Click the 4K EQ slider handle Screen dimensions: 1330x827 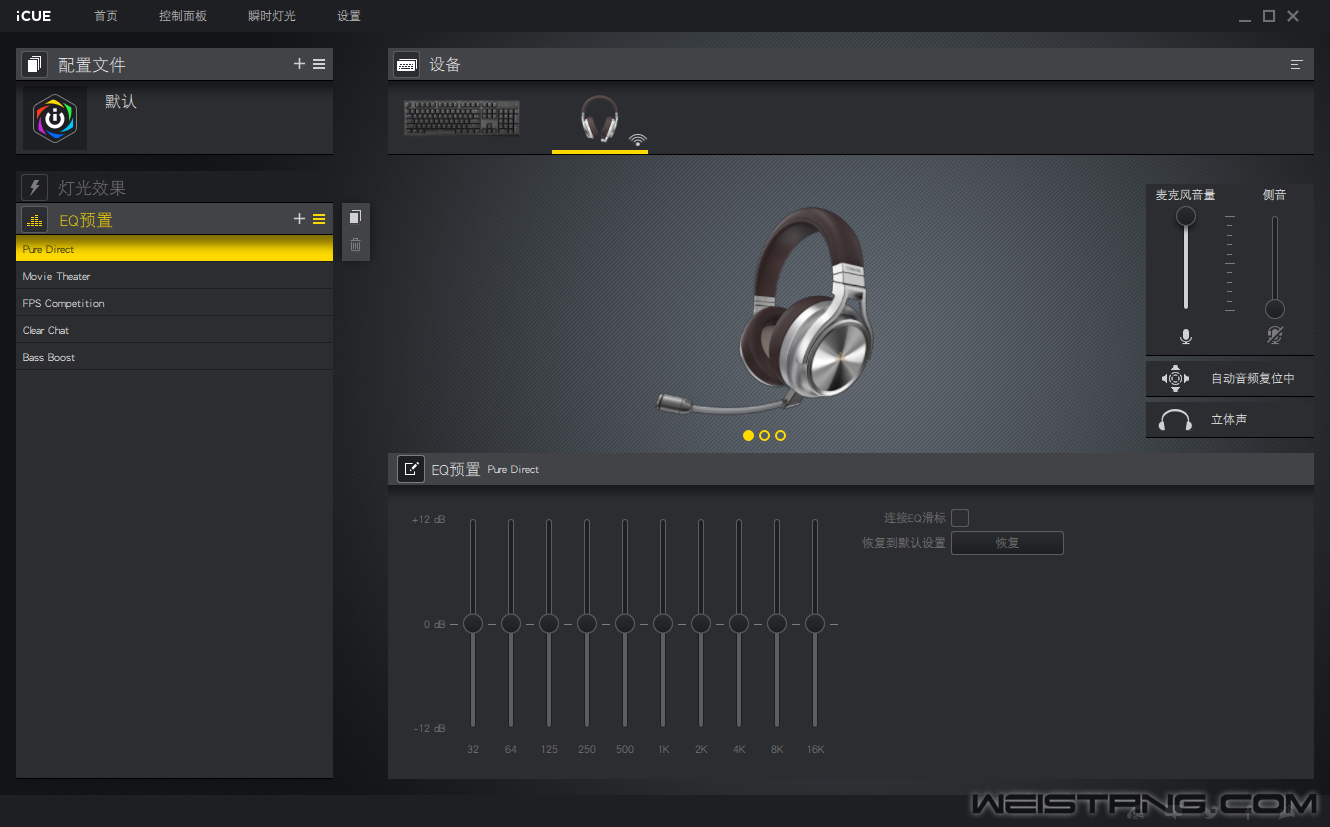coord(739,624)
